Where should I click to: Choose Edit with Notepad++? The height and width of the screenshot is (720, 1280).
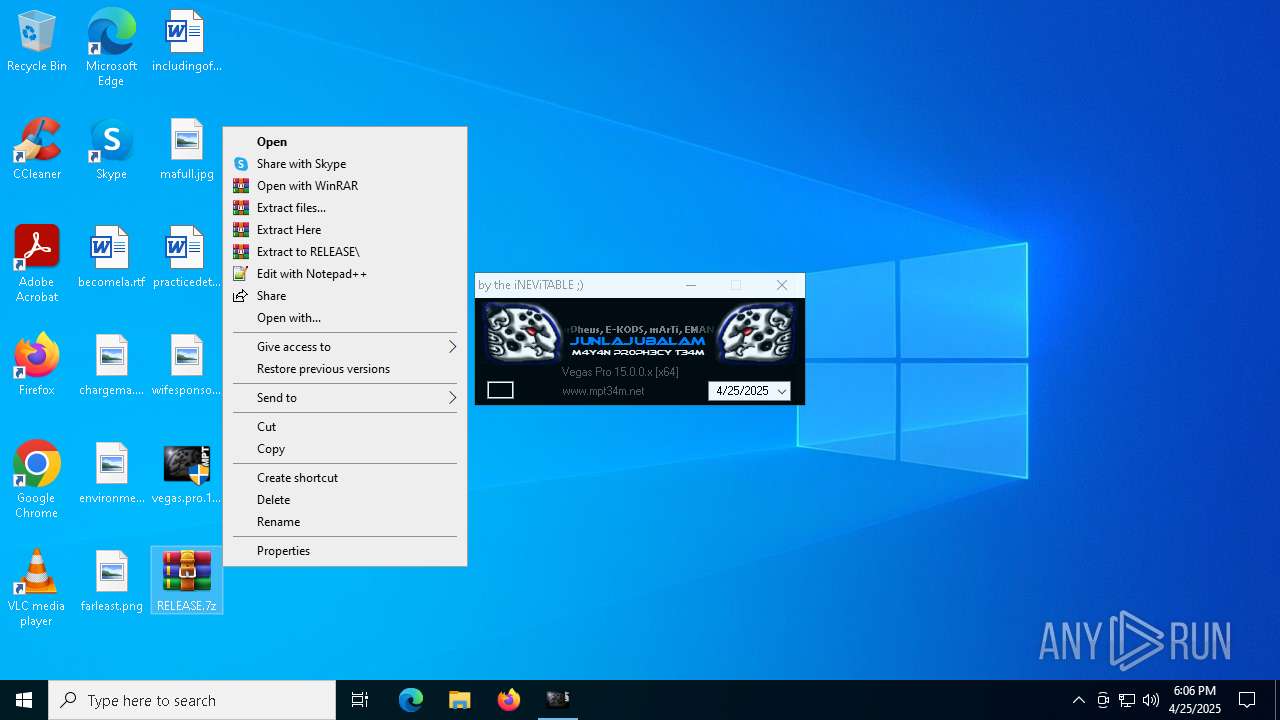[345, 274]
